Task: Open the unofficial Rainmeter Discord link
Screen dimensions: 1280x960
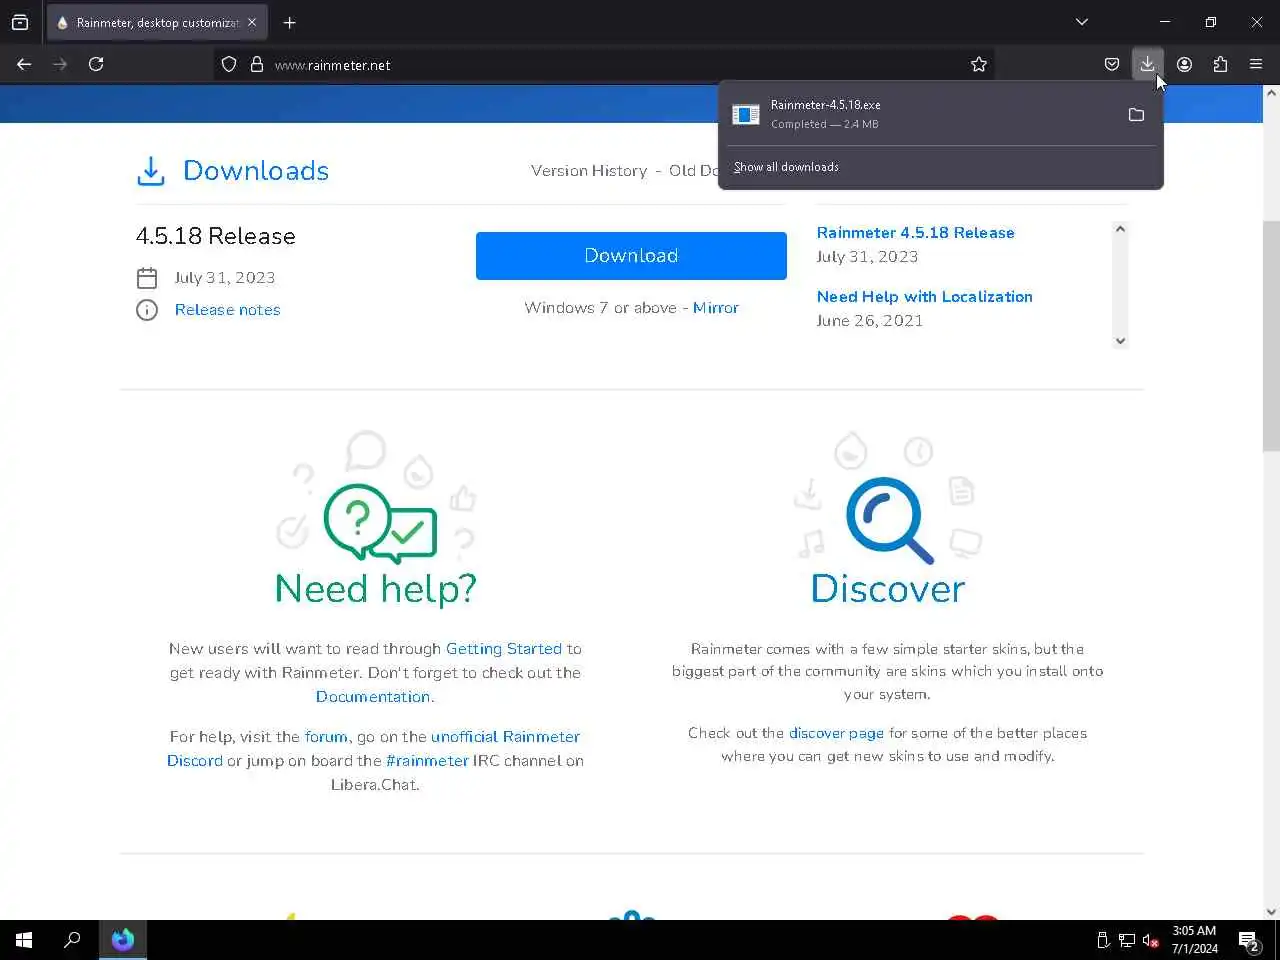Action: point(373,749)
